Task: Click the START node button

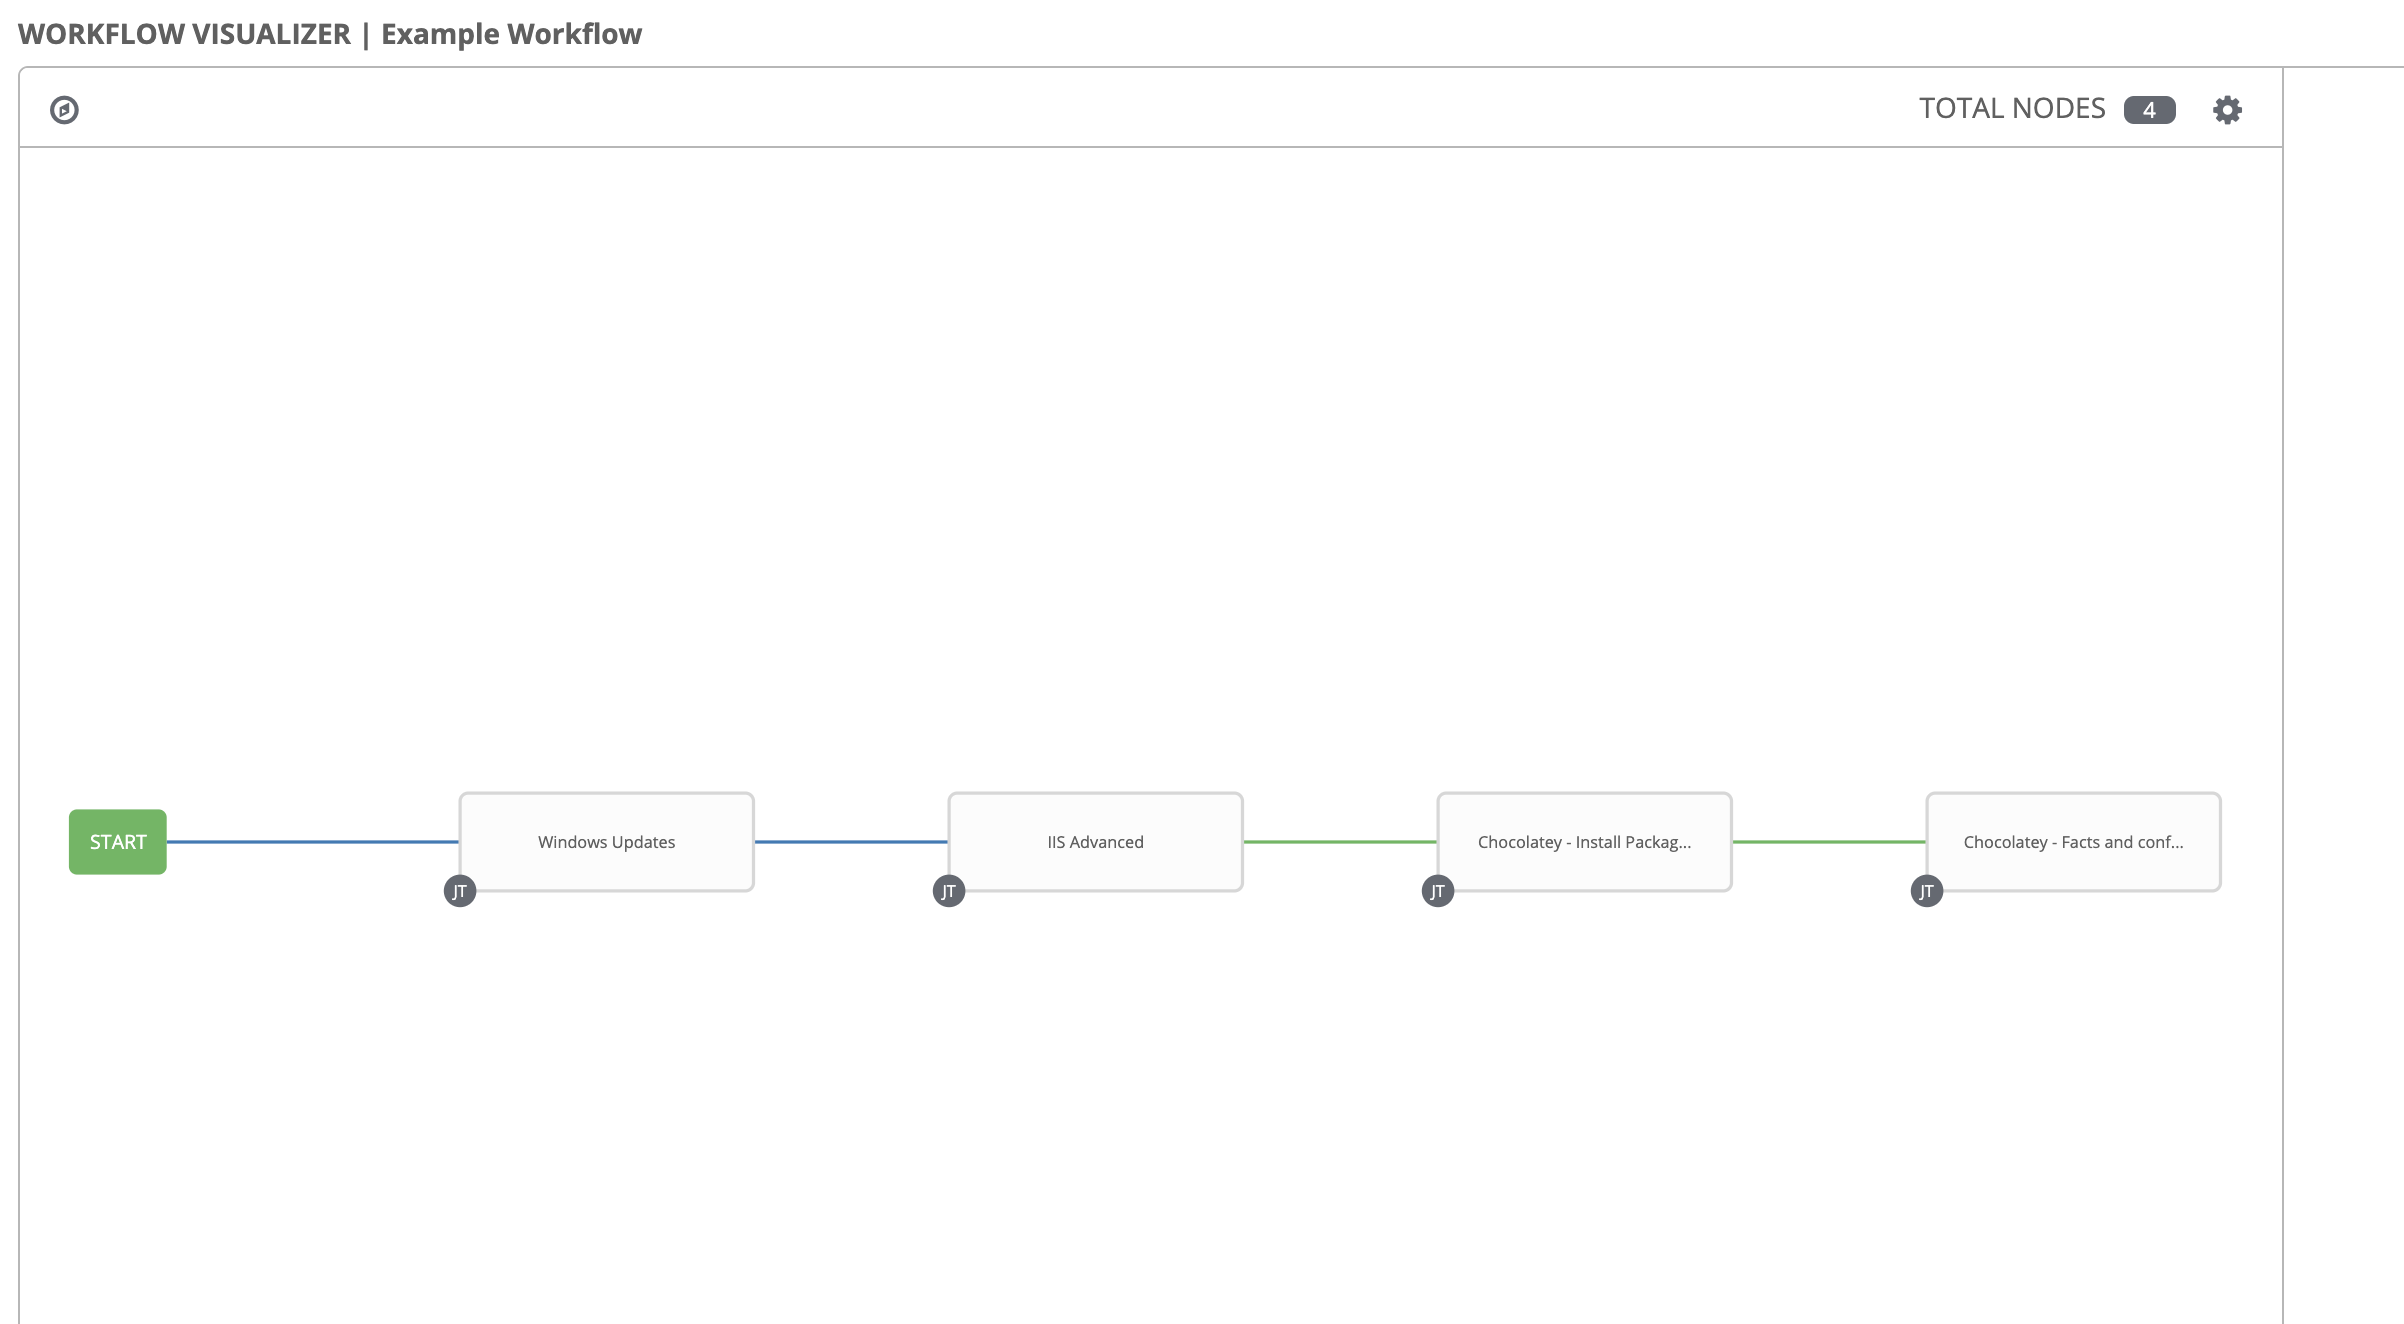Action: [x=117, y=841]
